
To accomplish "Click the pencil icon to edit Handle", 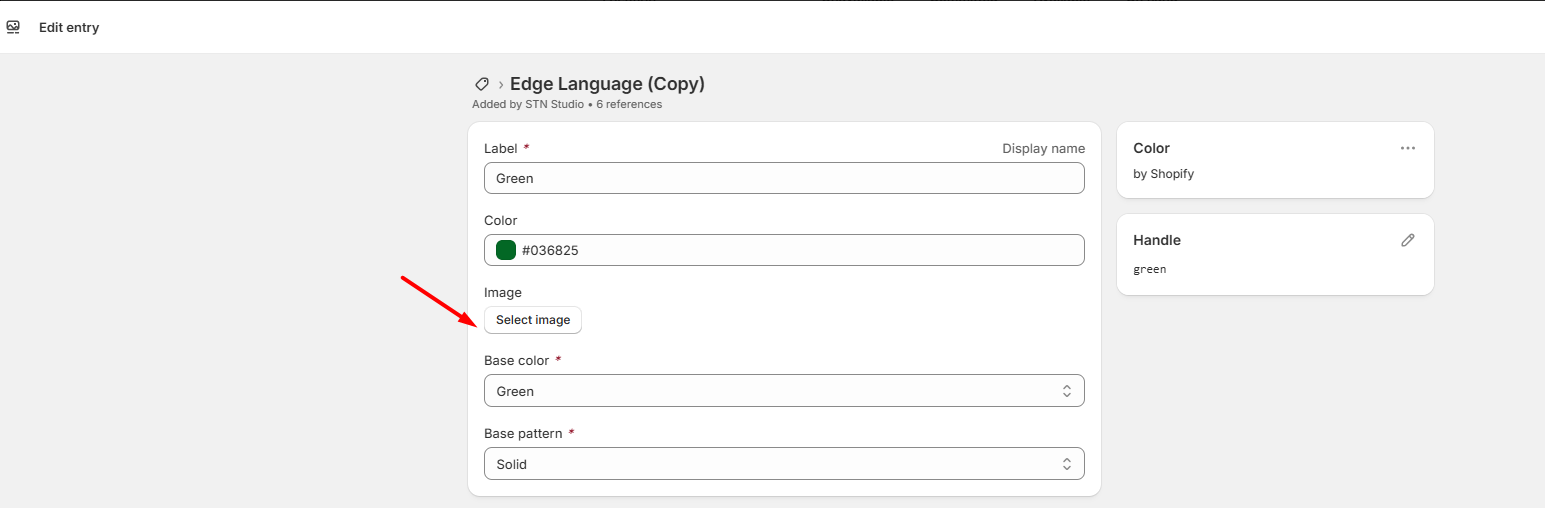I will coord(1408,240).
